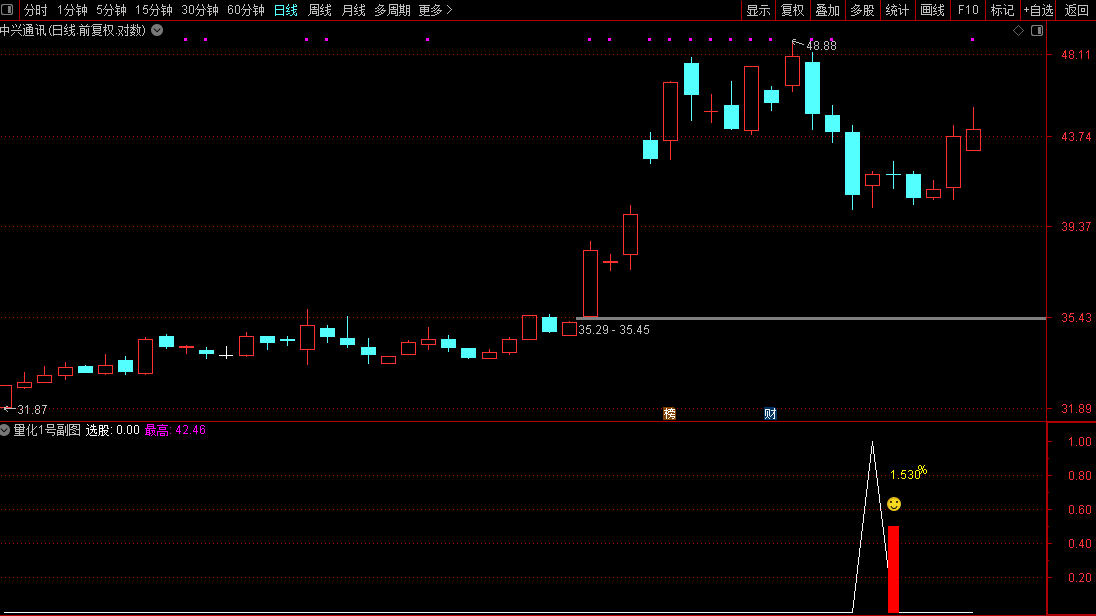Viewport: 1096px width, 616px height.
Task: Click 多股 multi-stock button
Action: pyautogui.click(x=863, y=10)
